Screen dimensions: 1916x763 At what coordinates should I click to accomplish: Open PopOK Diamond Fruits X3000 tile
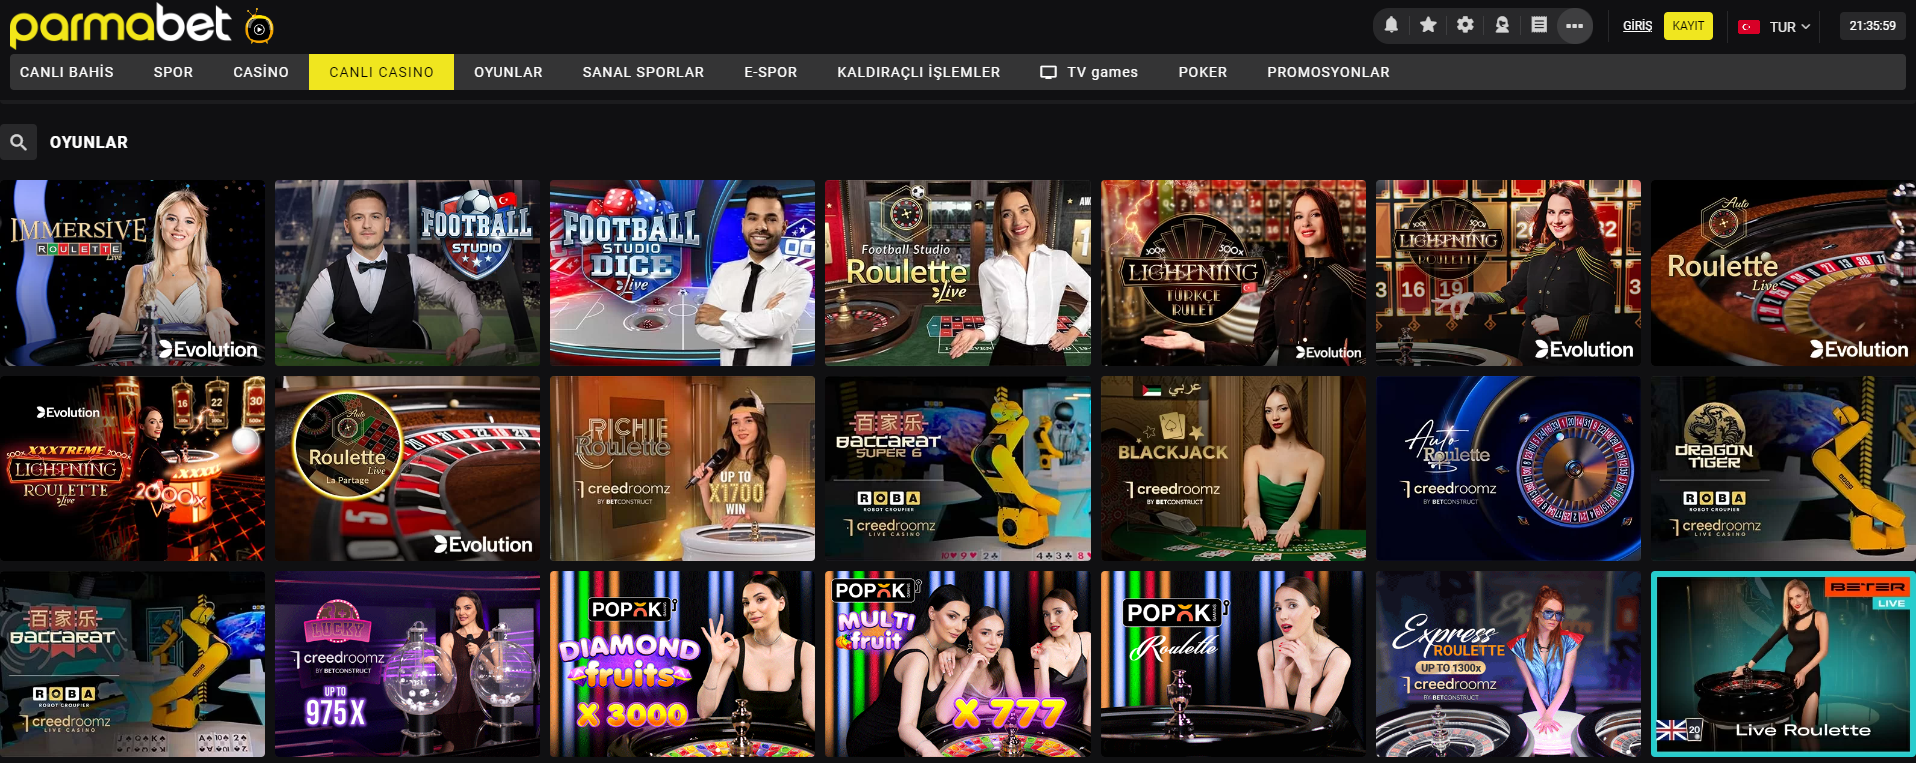click(682, 664)
